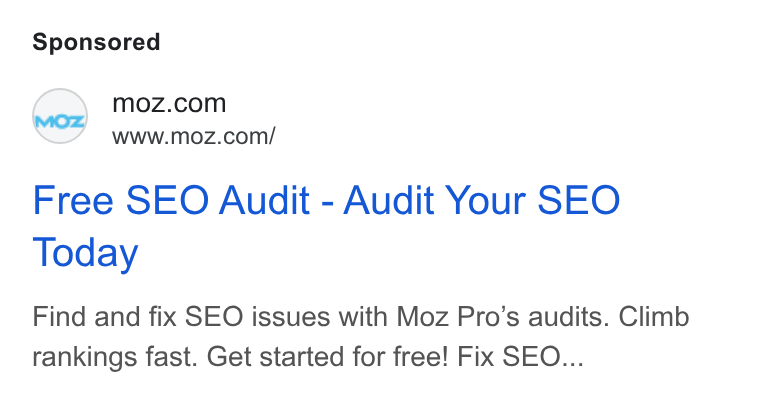Click Get started for free! text
This screenshot has height=398, width=760.
pyautogui.click(x=328, y=357)
